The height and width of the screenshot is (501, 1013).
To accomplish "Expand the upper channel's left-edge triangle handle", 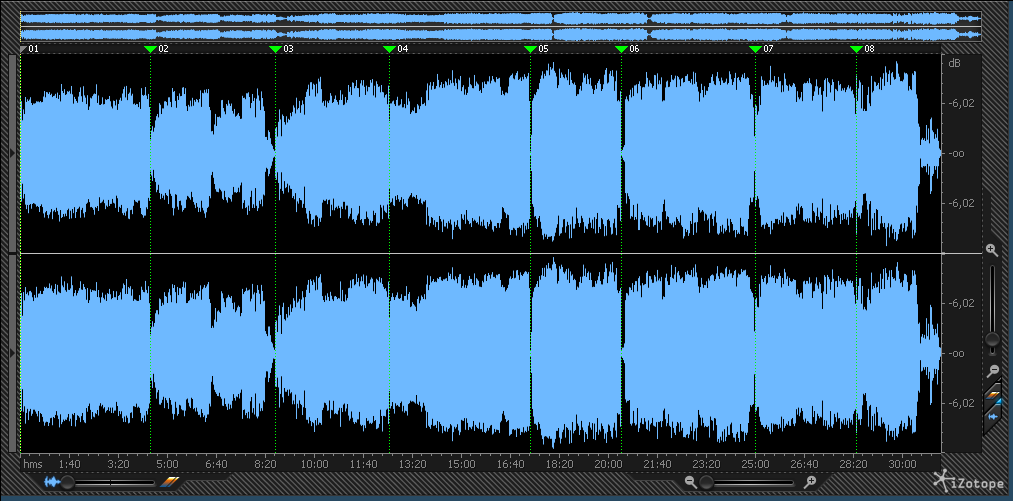I will [12, 153].
